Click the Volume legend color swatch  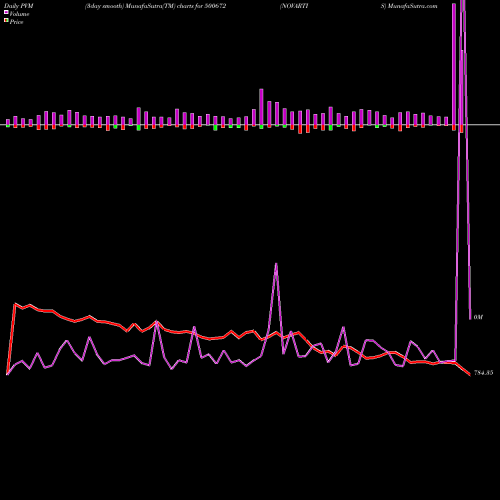pyautogui.click(x=6, y=12)
